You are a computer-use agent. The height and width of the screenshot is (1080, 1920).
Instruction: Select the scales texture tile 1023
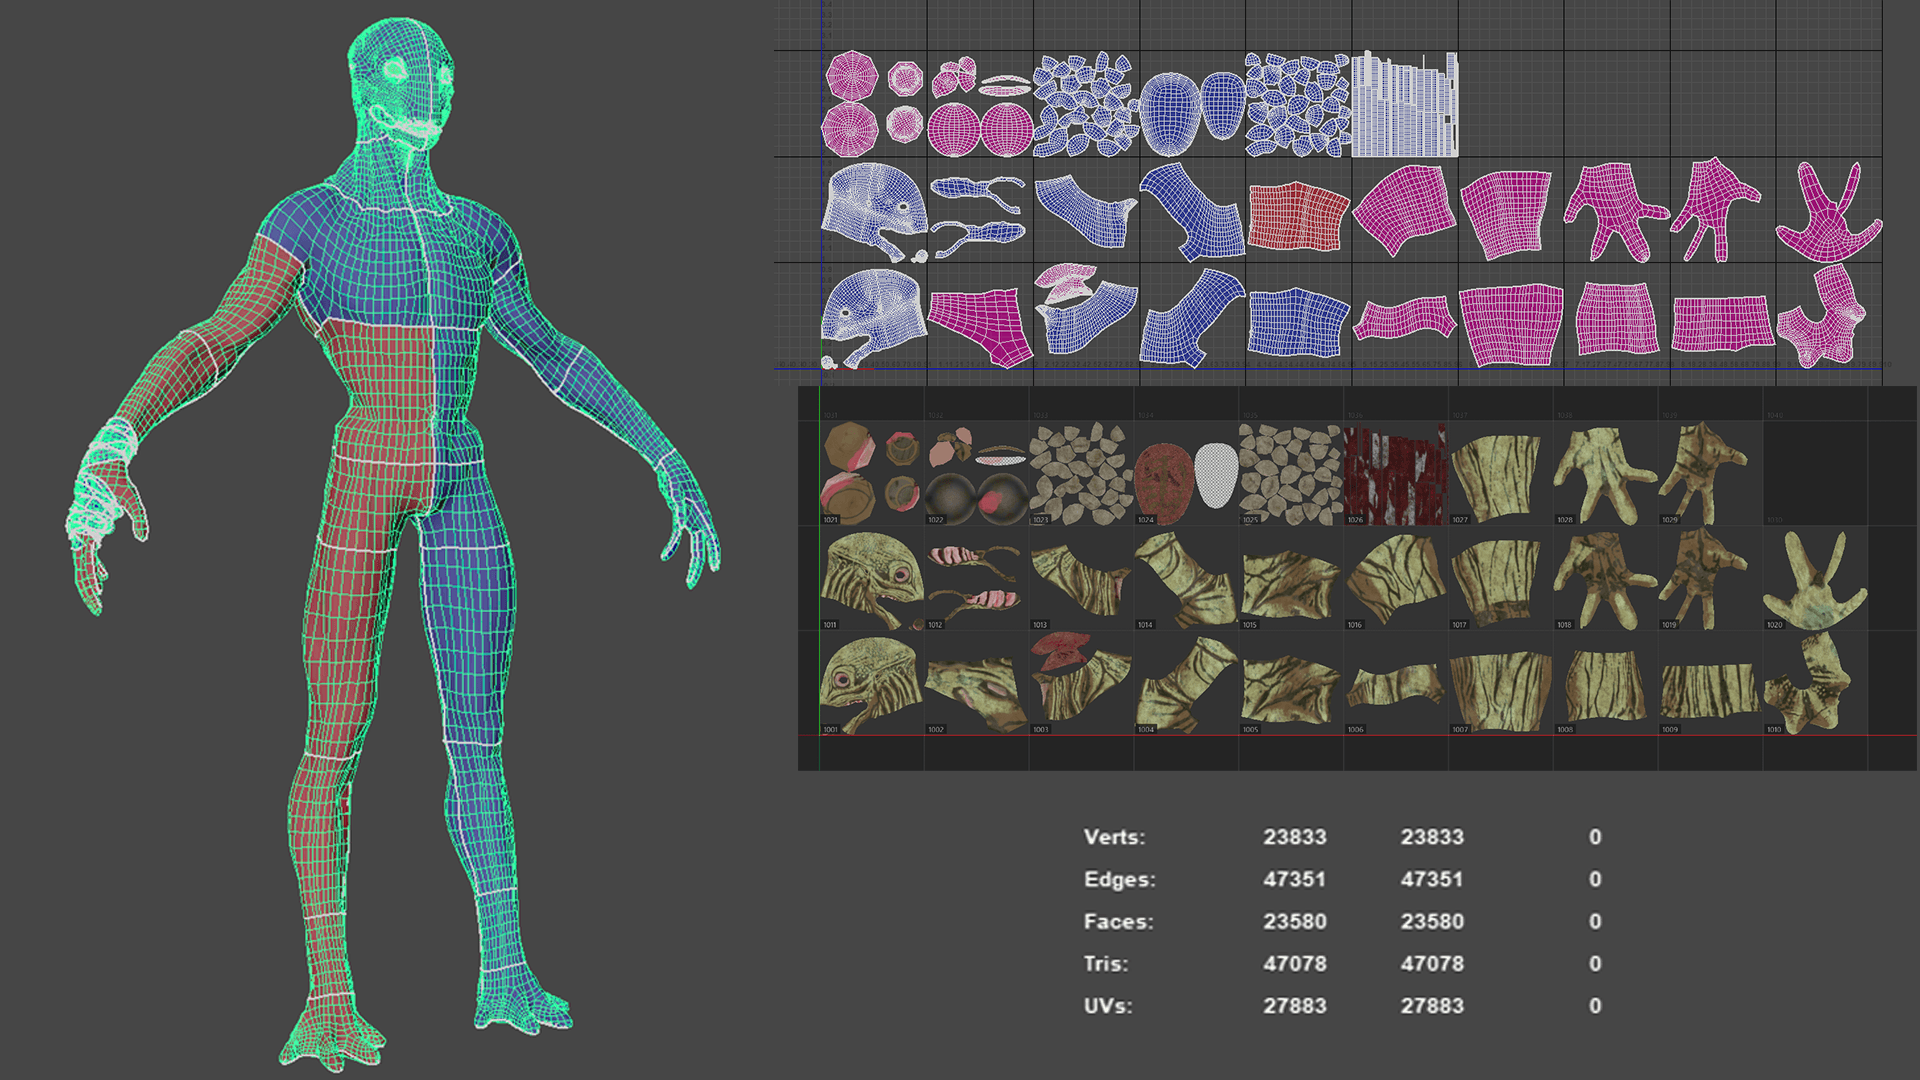(1080, 473)
